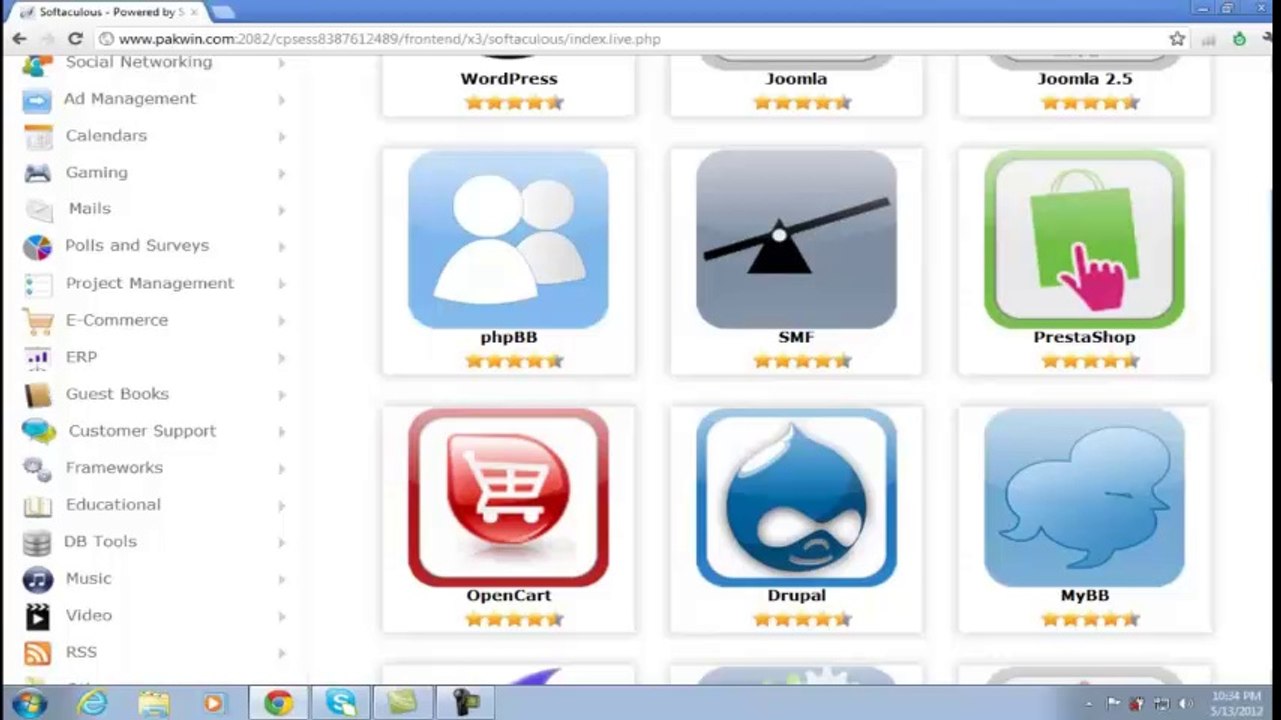Open Windows Explorer folder on taskbar
The image size is (1281, 720).
click(x=153, y=703)
